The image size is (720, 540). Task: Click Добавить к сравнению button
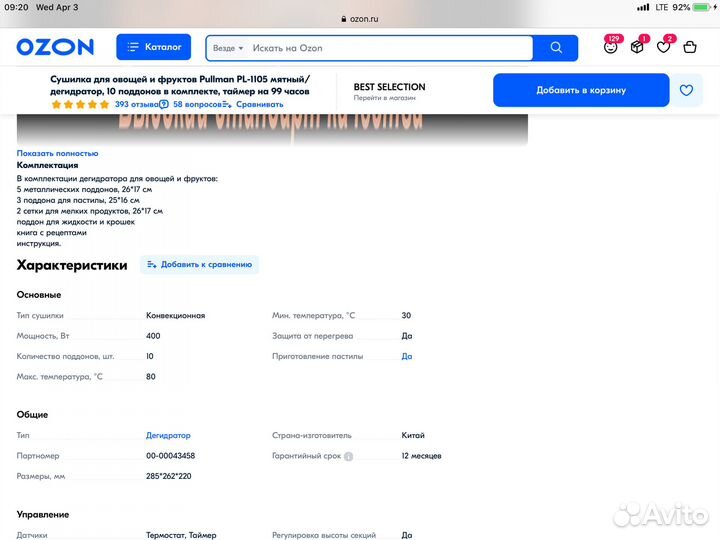click(199, 265)
